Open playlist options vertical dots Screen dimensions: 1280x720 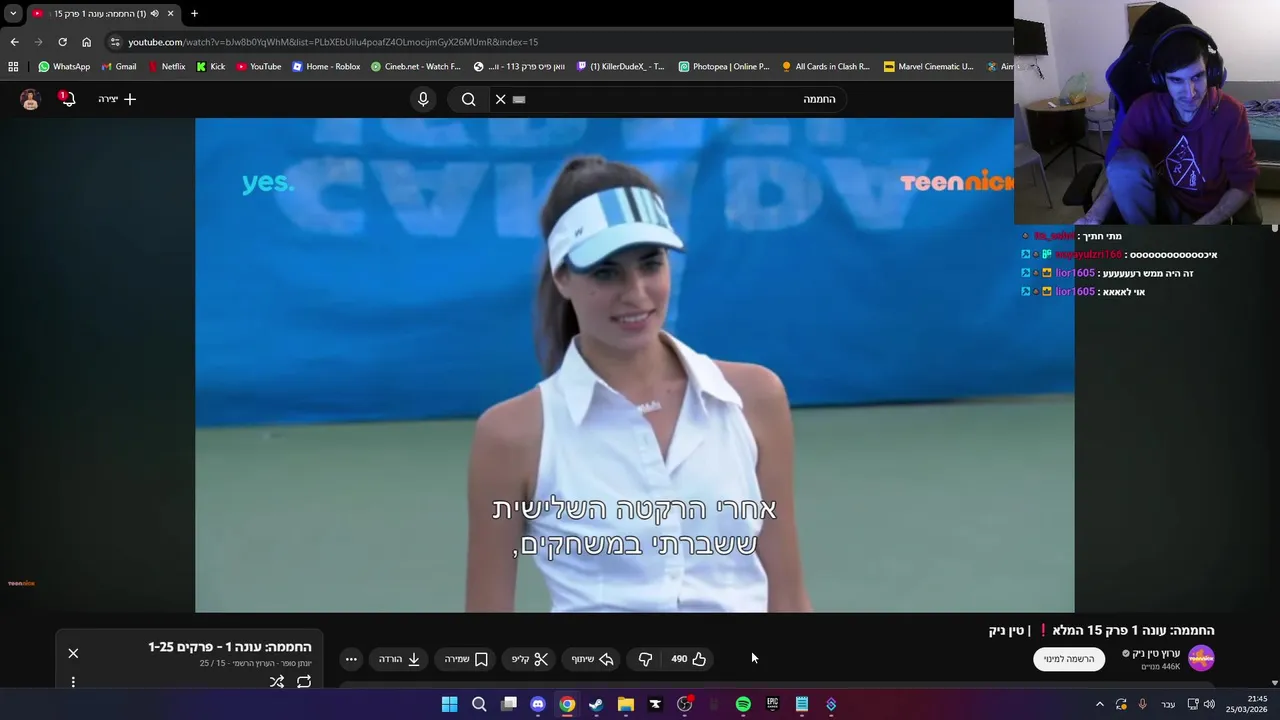73,682
